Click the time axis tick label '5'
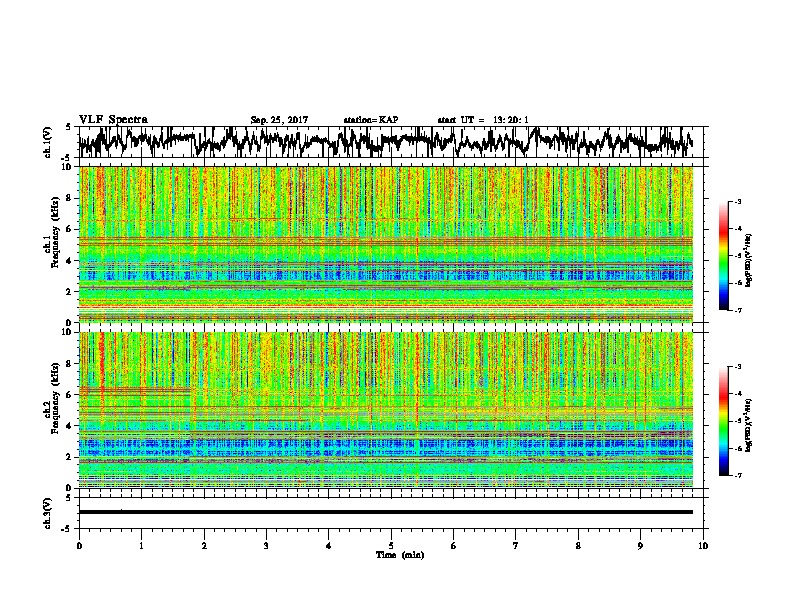This screenshot has height=612, width=792. click(x=391, y=546)
